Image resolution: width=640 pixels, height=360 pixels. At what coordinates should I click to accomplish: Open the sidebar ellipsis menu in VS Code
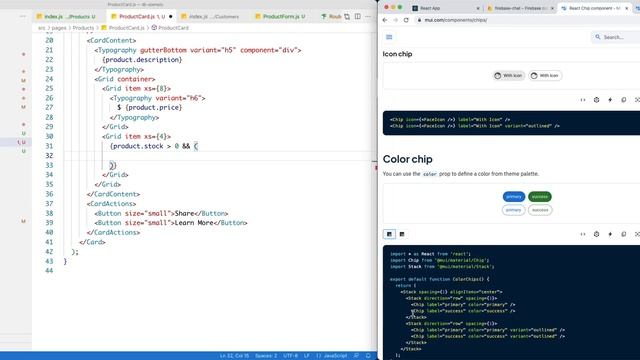(x=23, y=17)
